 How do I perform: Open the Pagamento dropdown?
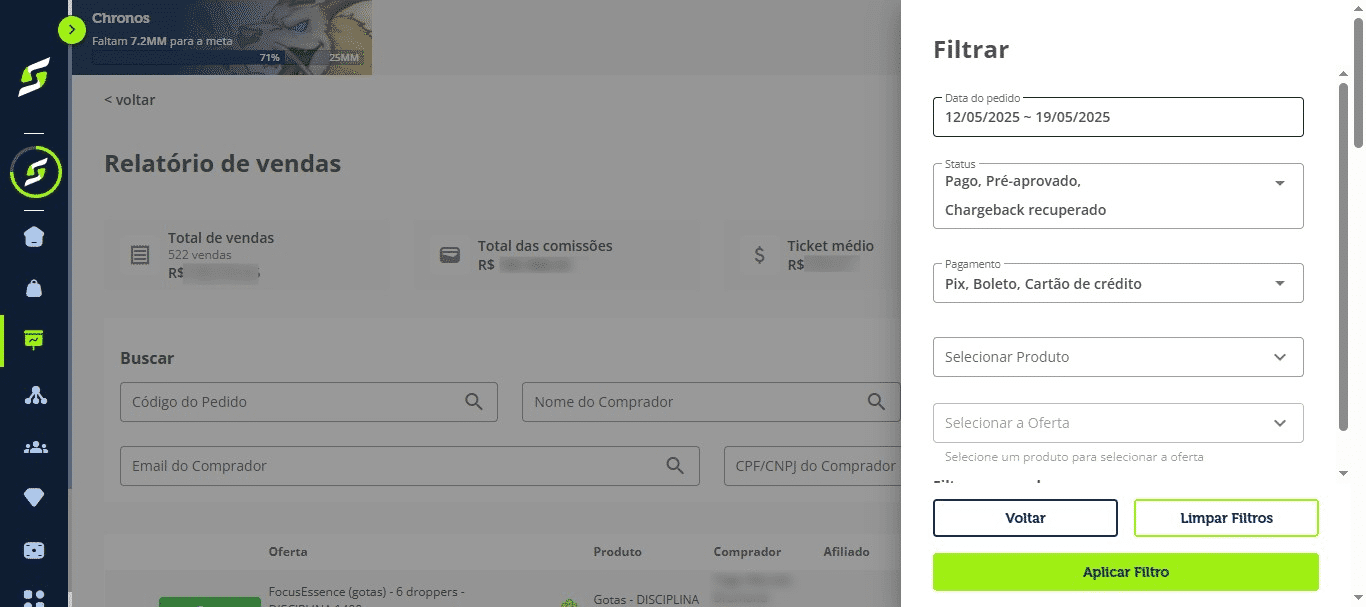pos(1118,283)
